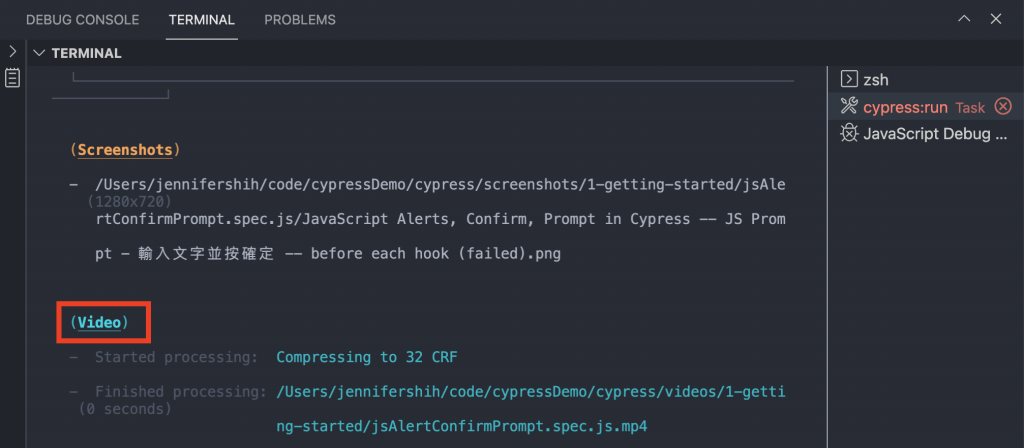Click the JavaScript Debug bug icon

[848, 134]
